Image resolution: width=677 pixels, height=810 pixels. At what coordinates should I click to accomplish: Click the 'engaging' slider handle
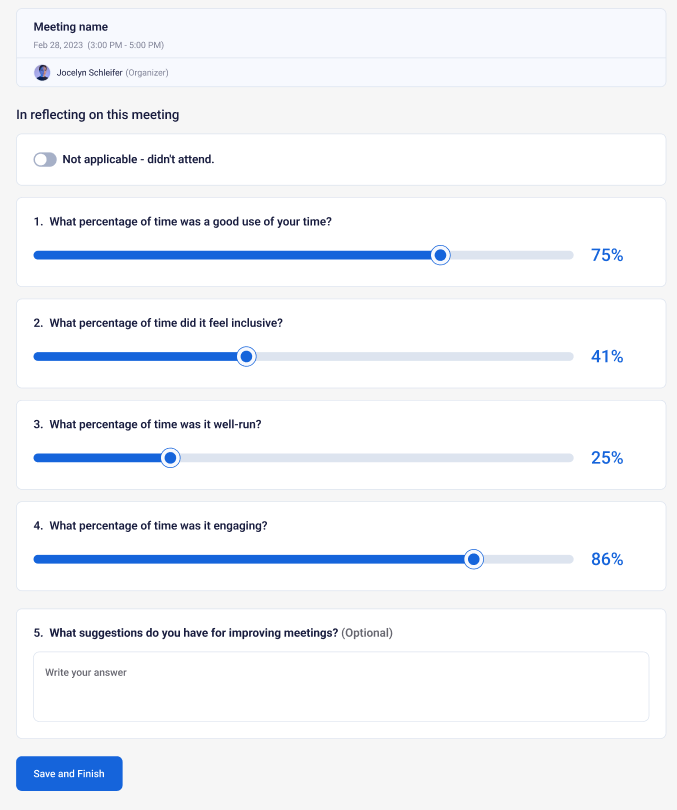(474, 559)
